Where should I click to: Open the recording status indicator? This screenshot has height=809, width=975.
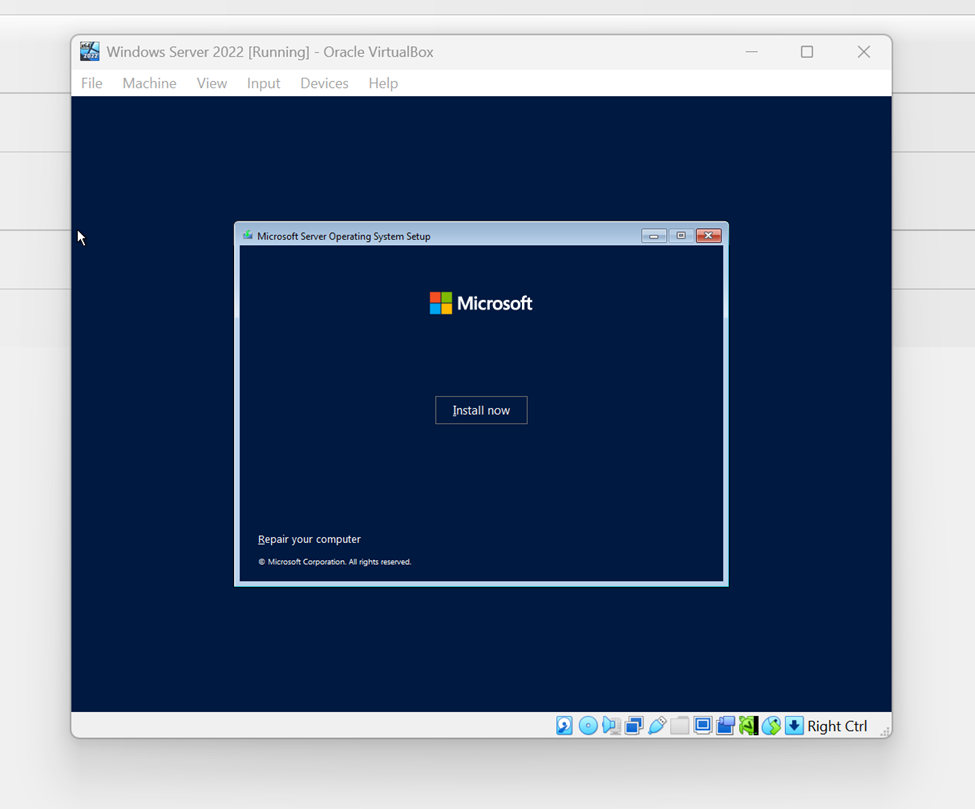coord(725,726)
